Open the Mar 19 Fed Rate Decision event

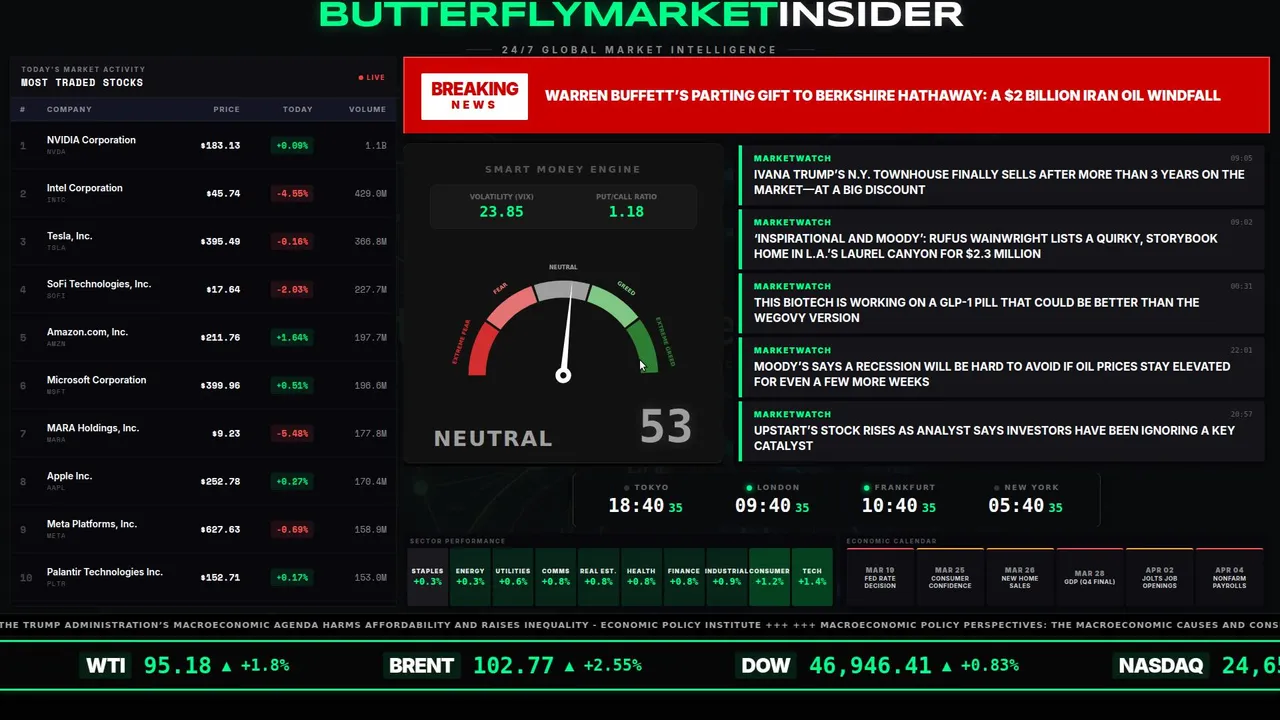pyautogui.click(x=880, y=577)
